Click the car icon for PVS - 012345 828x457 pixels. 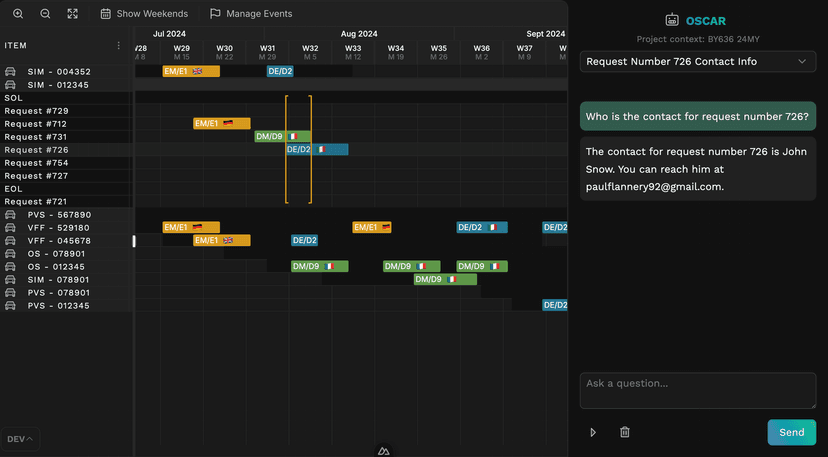point(10,305)
